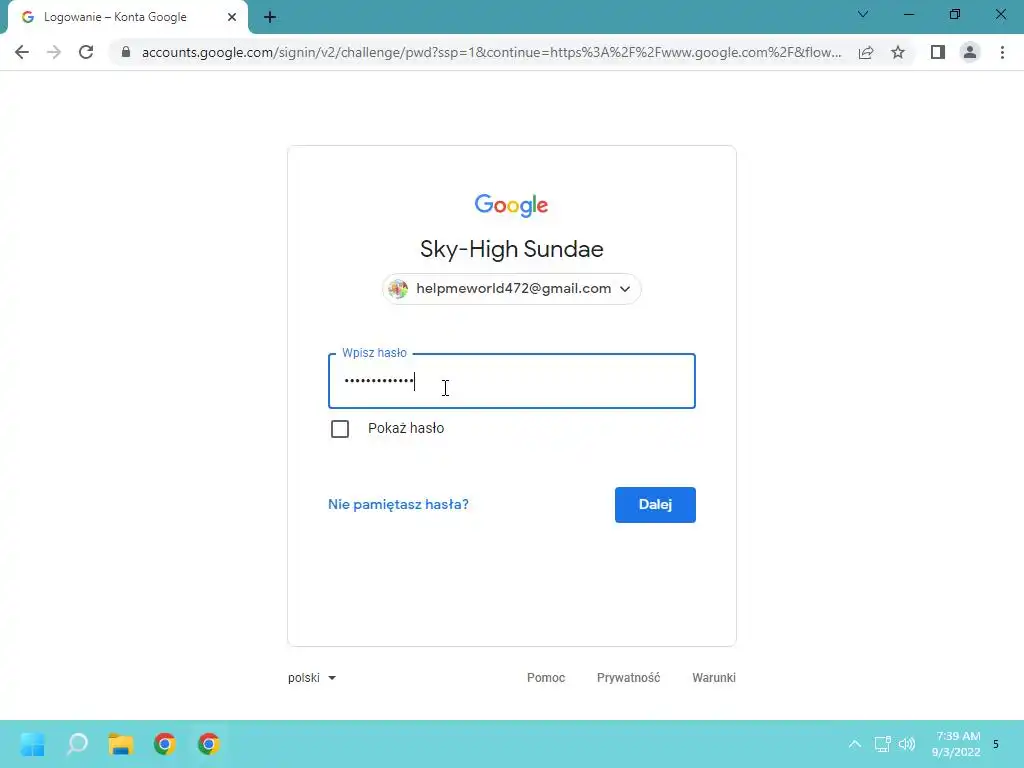The height and width of the screenshot is (768, 1024).
Task: Click the Sky-High Sundae heading
Action: pos(511,249)
